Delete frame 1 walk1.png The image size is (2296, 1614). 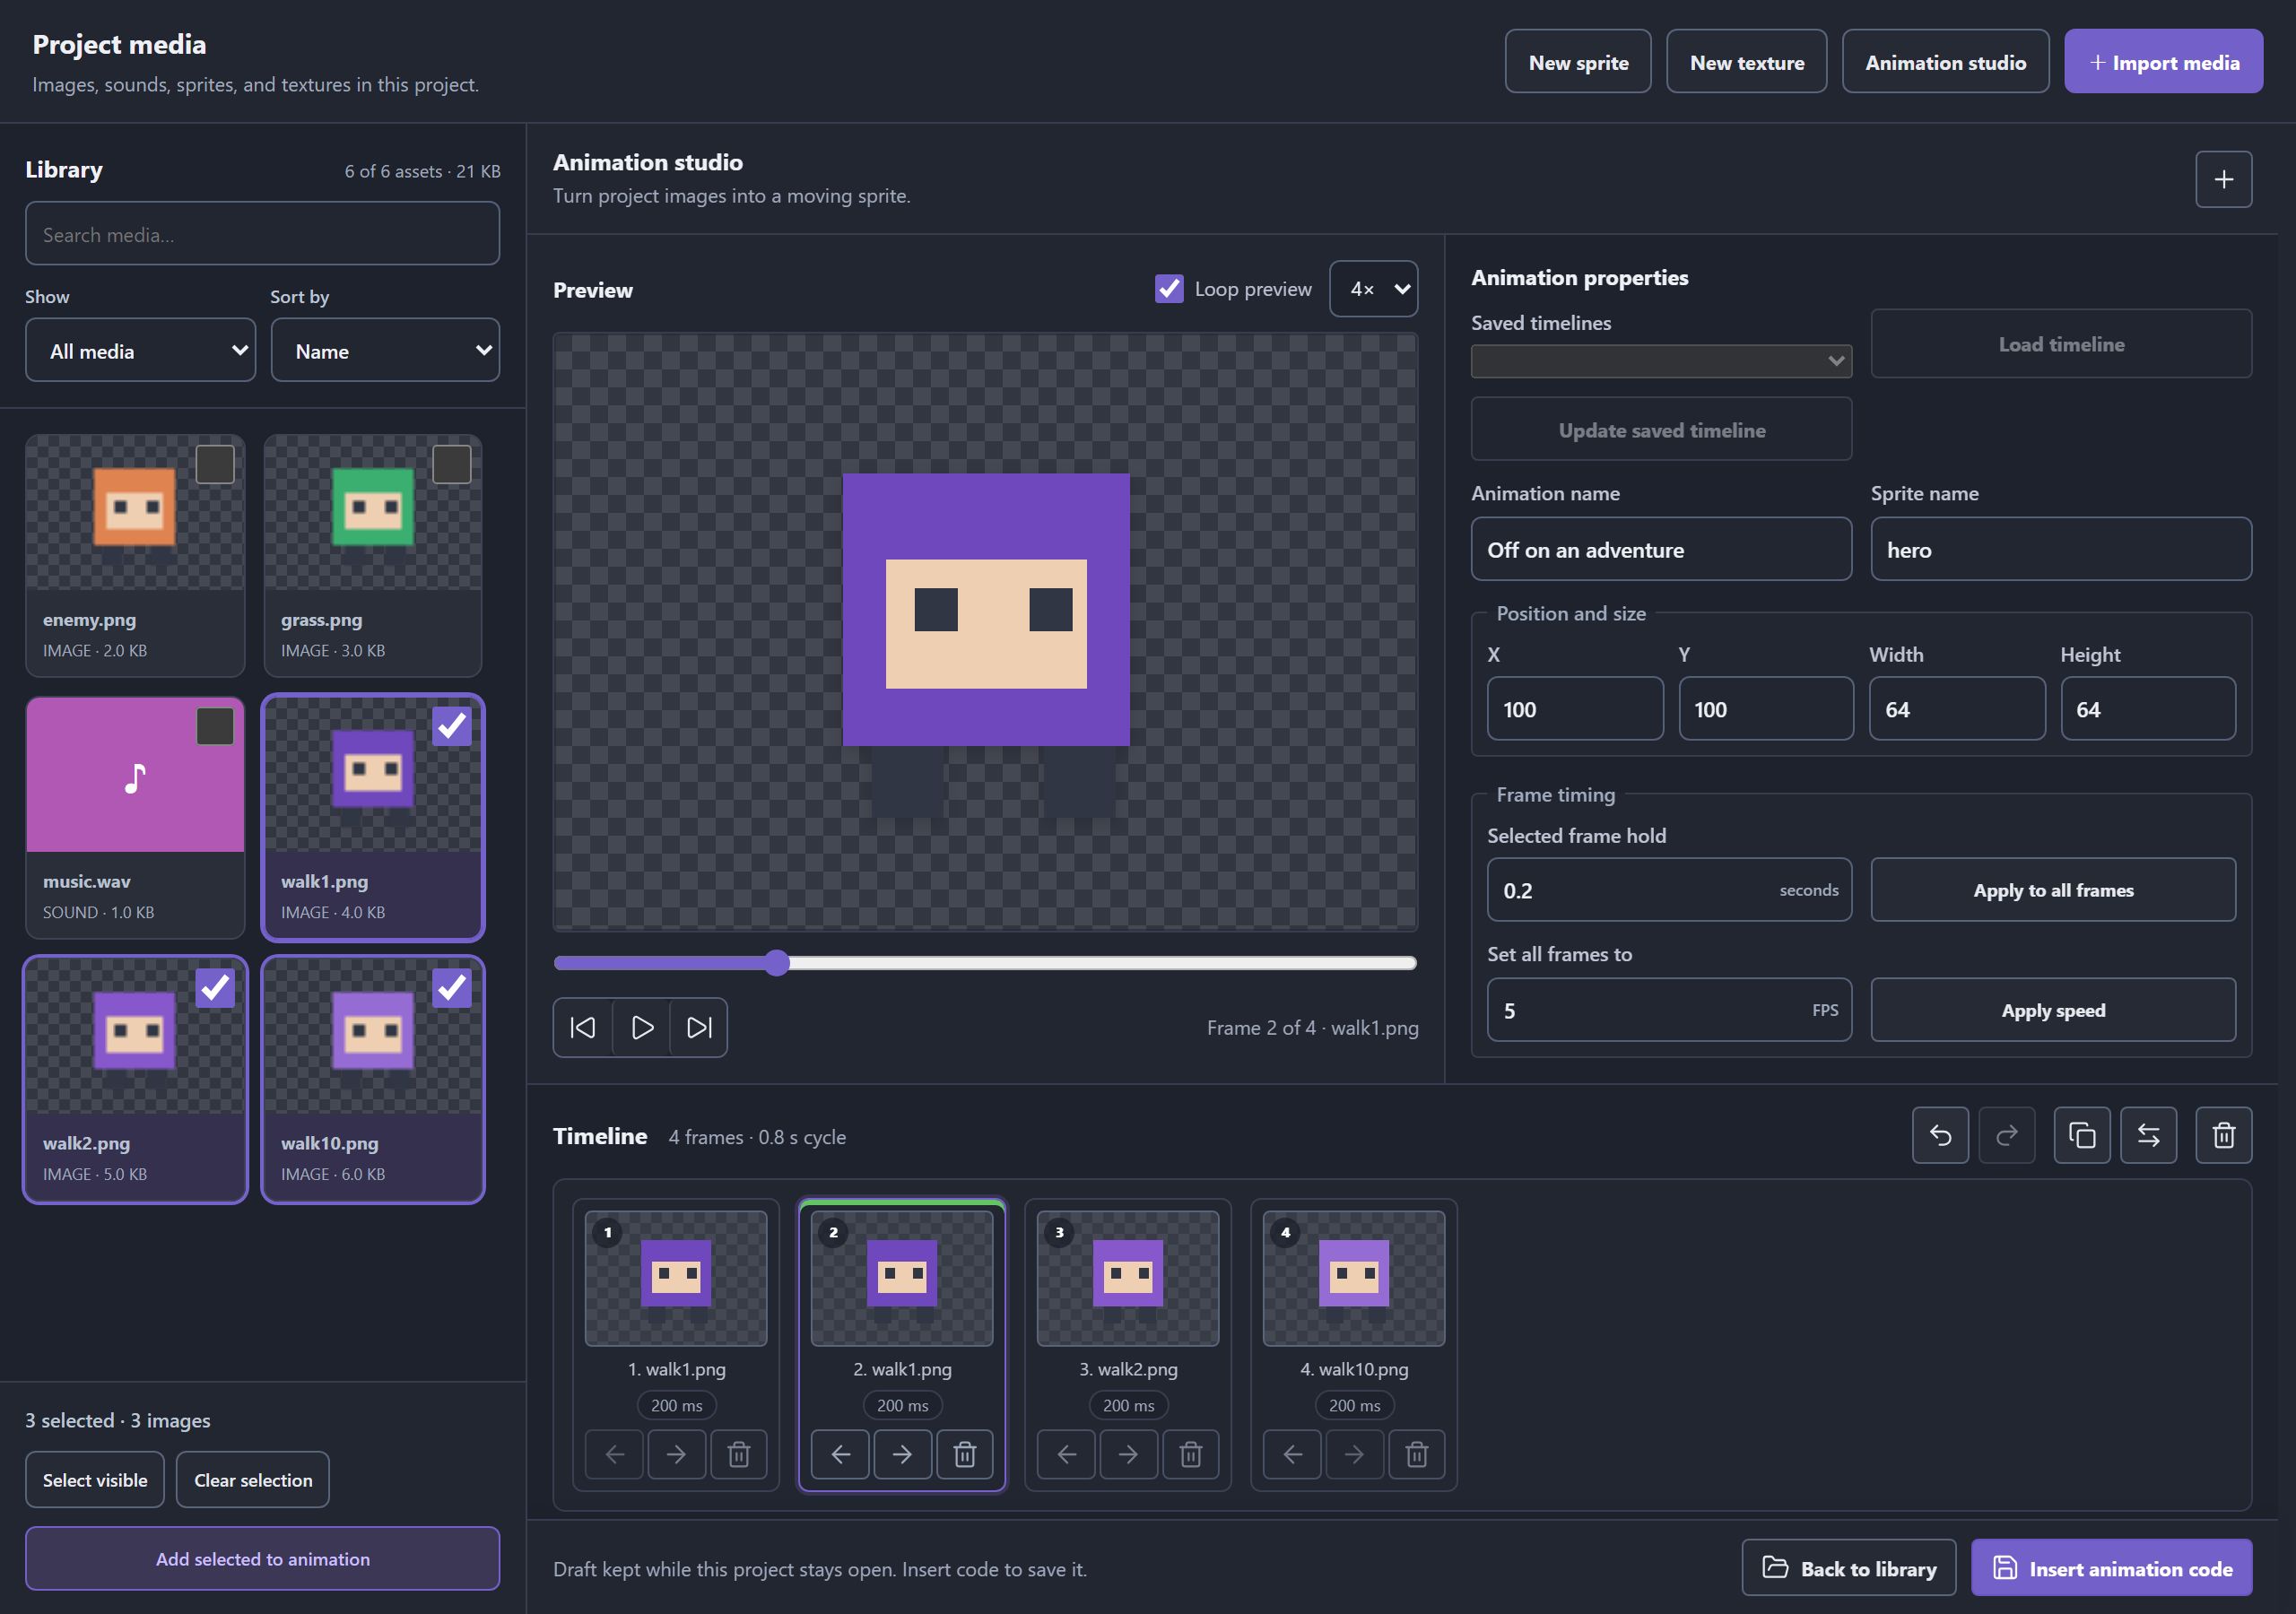pos(739,1454)
